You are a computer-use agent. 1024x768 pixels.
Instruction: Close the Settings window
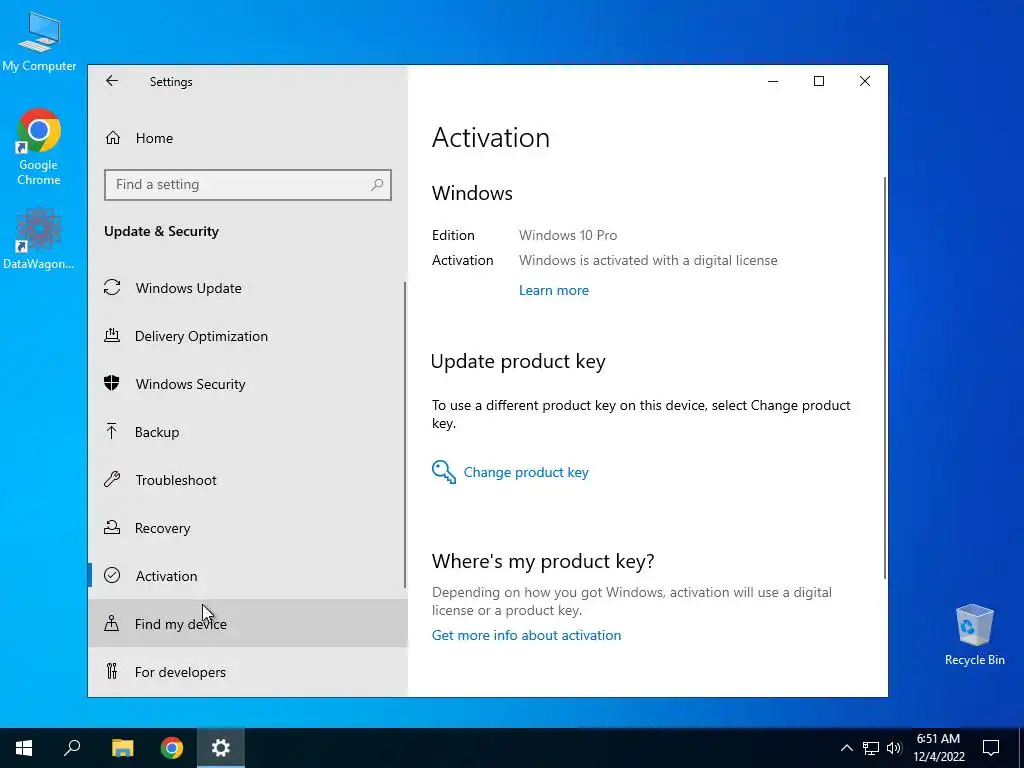pos(865,81)
